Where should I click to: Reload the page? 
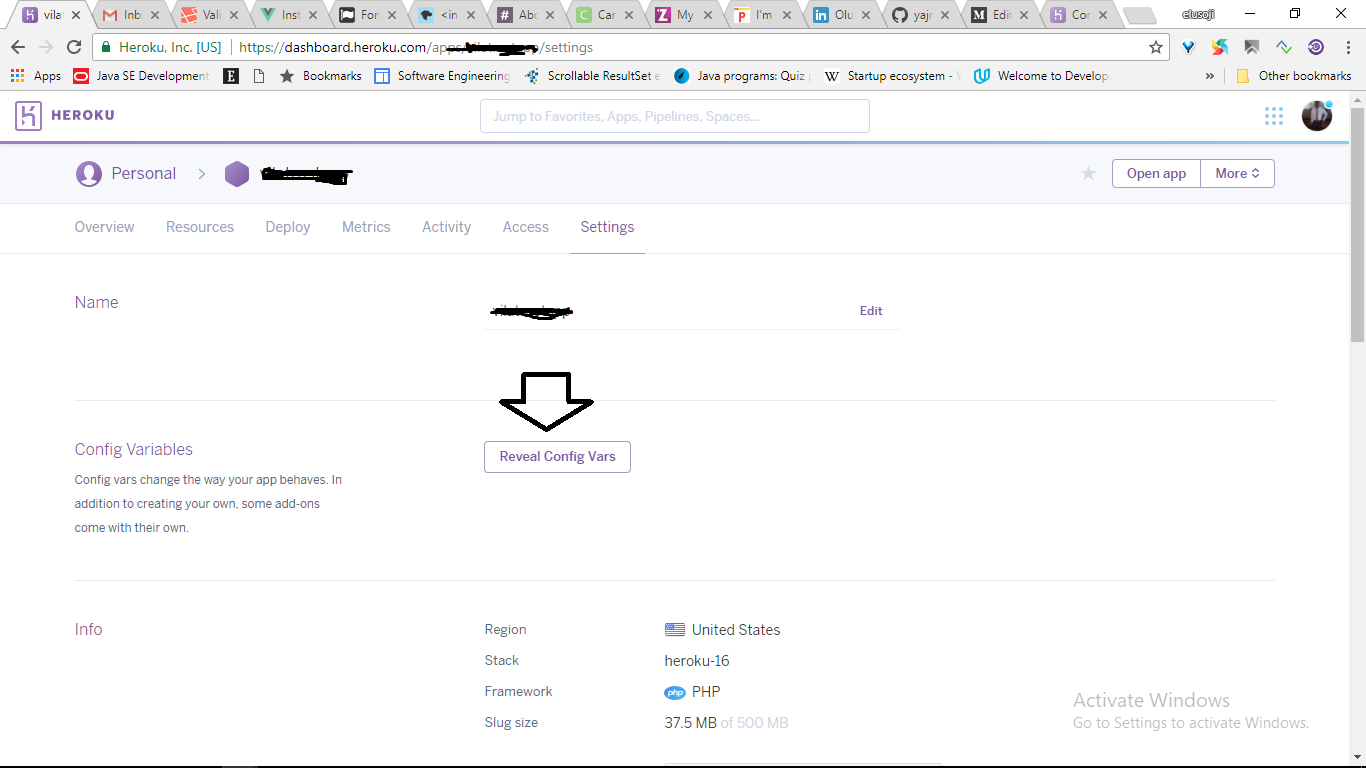click(x=74, y=47)
